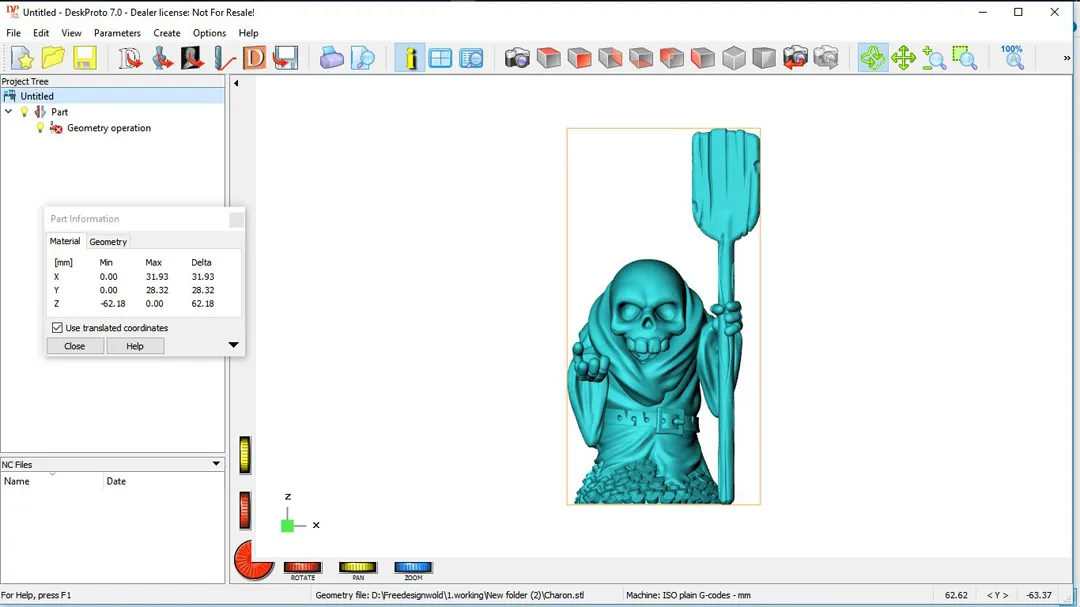
Task: Open the list-with-magnifier viewer settings icon
Action: pos(471,58)
